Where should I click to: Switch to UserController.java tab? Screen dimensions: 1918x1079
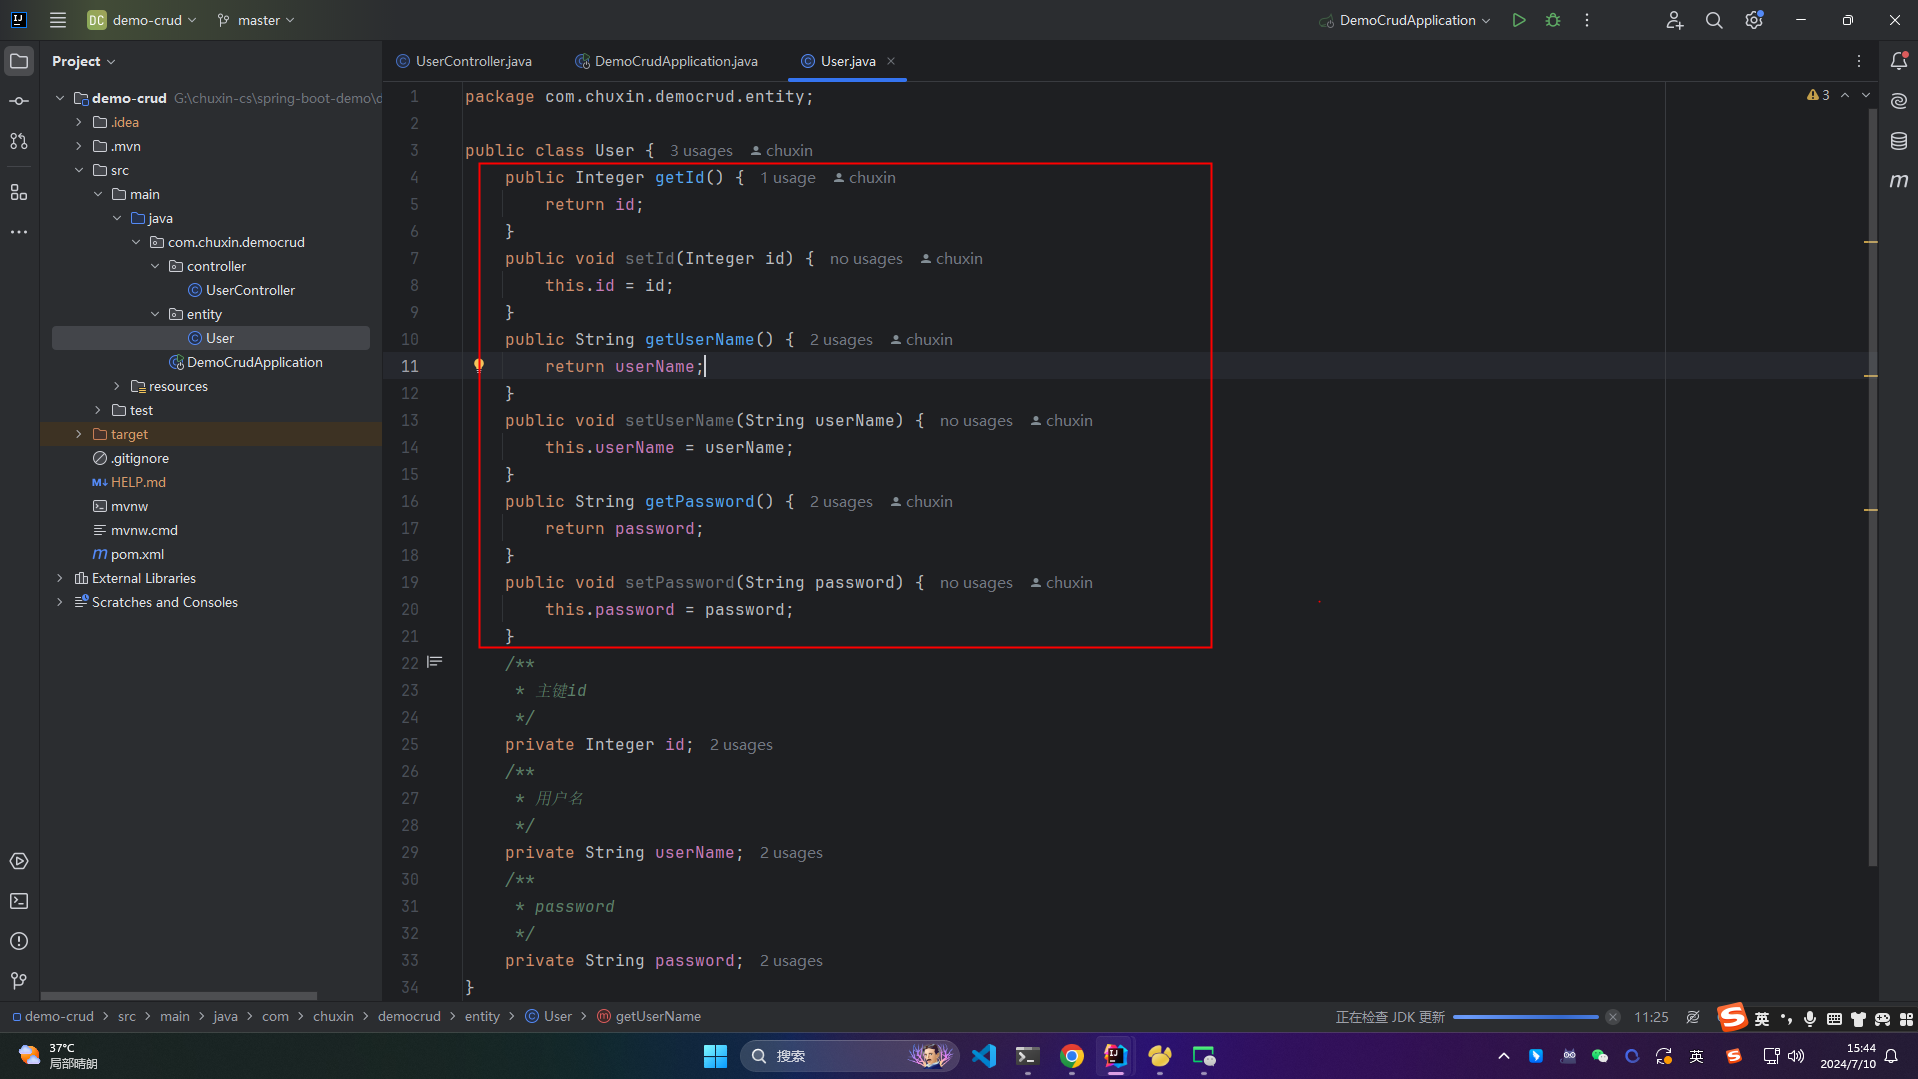coord(464,61)
